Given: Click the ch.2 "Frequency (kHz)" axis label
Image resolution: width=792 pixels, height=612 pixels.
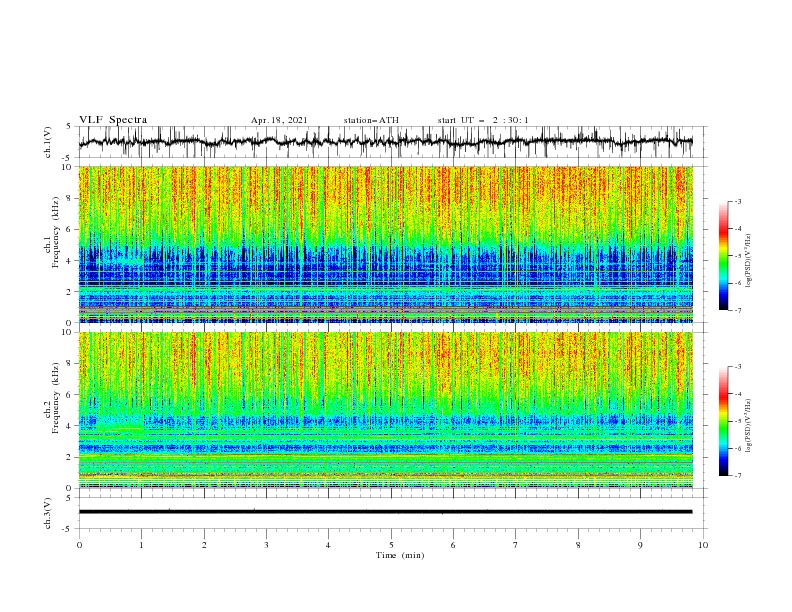Looking at the screenshot, I should coord(57,397).
